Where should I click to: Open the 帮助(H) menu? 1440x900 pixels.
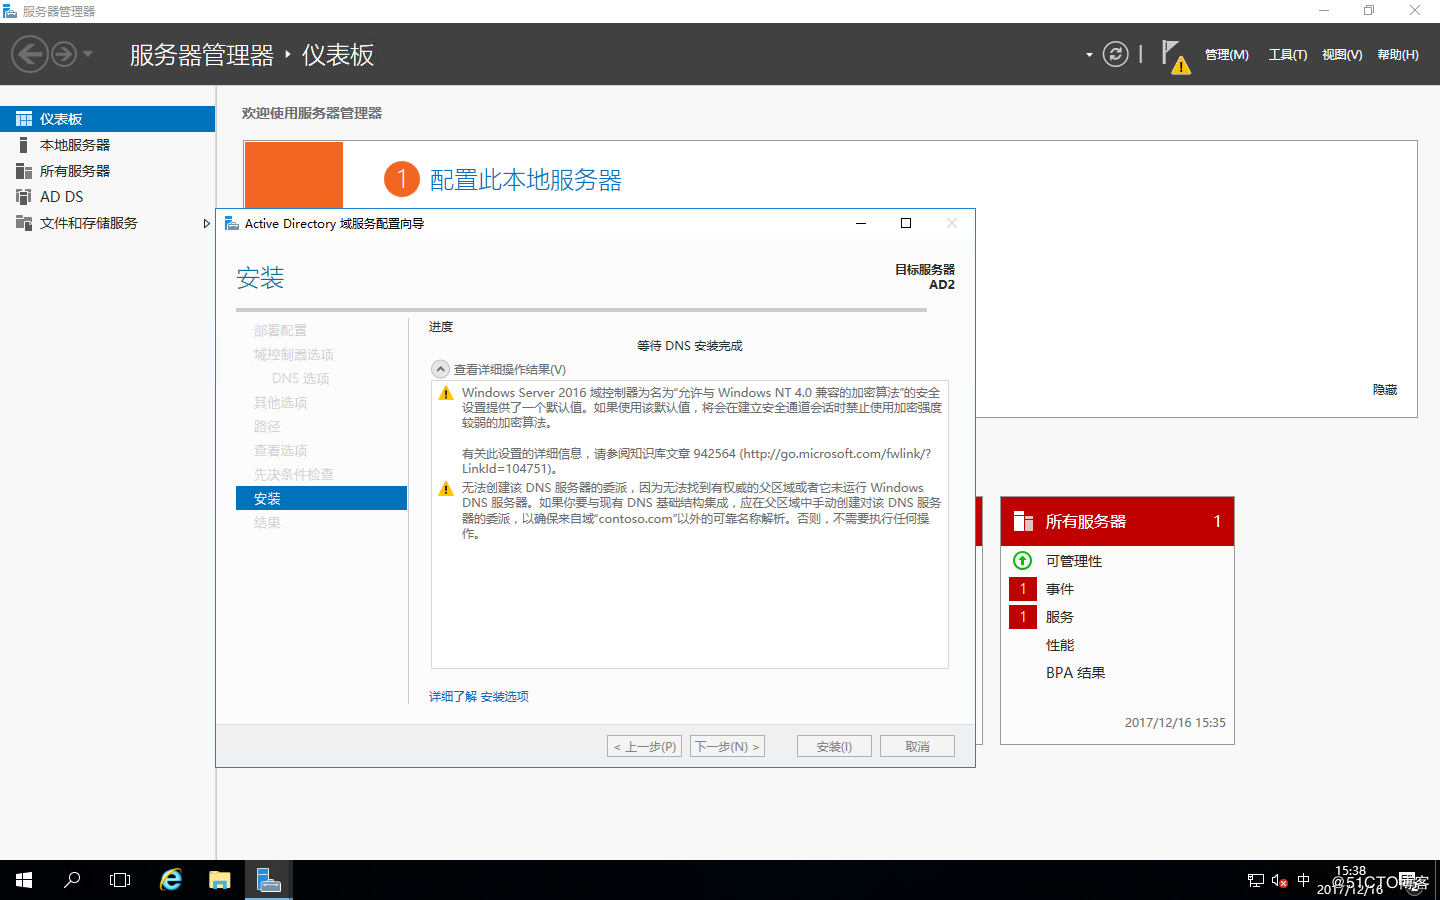pos(1398,55)
